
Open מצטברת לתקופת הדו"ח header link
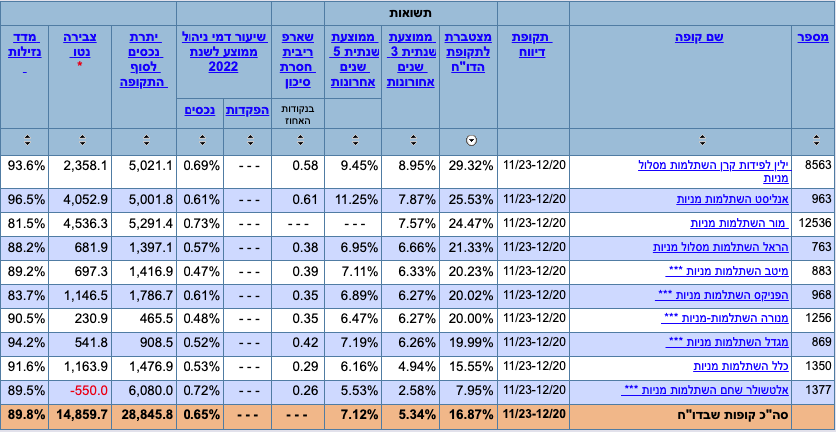point(469,53)
